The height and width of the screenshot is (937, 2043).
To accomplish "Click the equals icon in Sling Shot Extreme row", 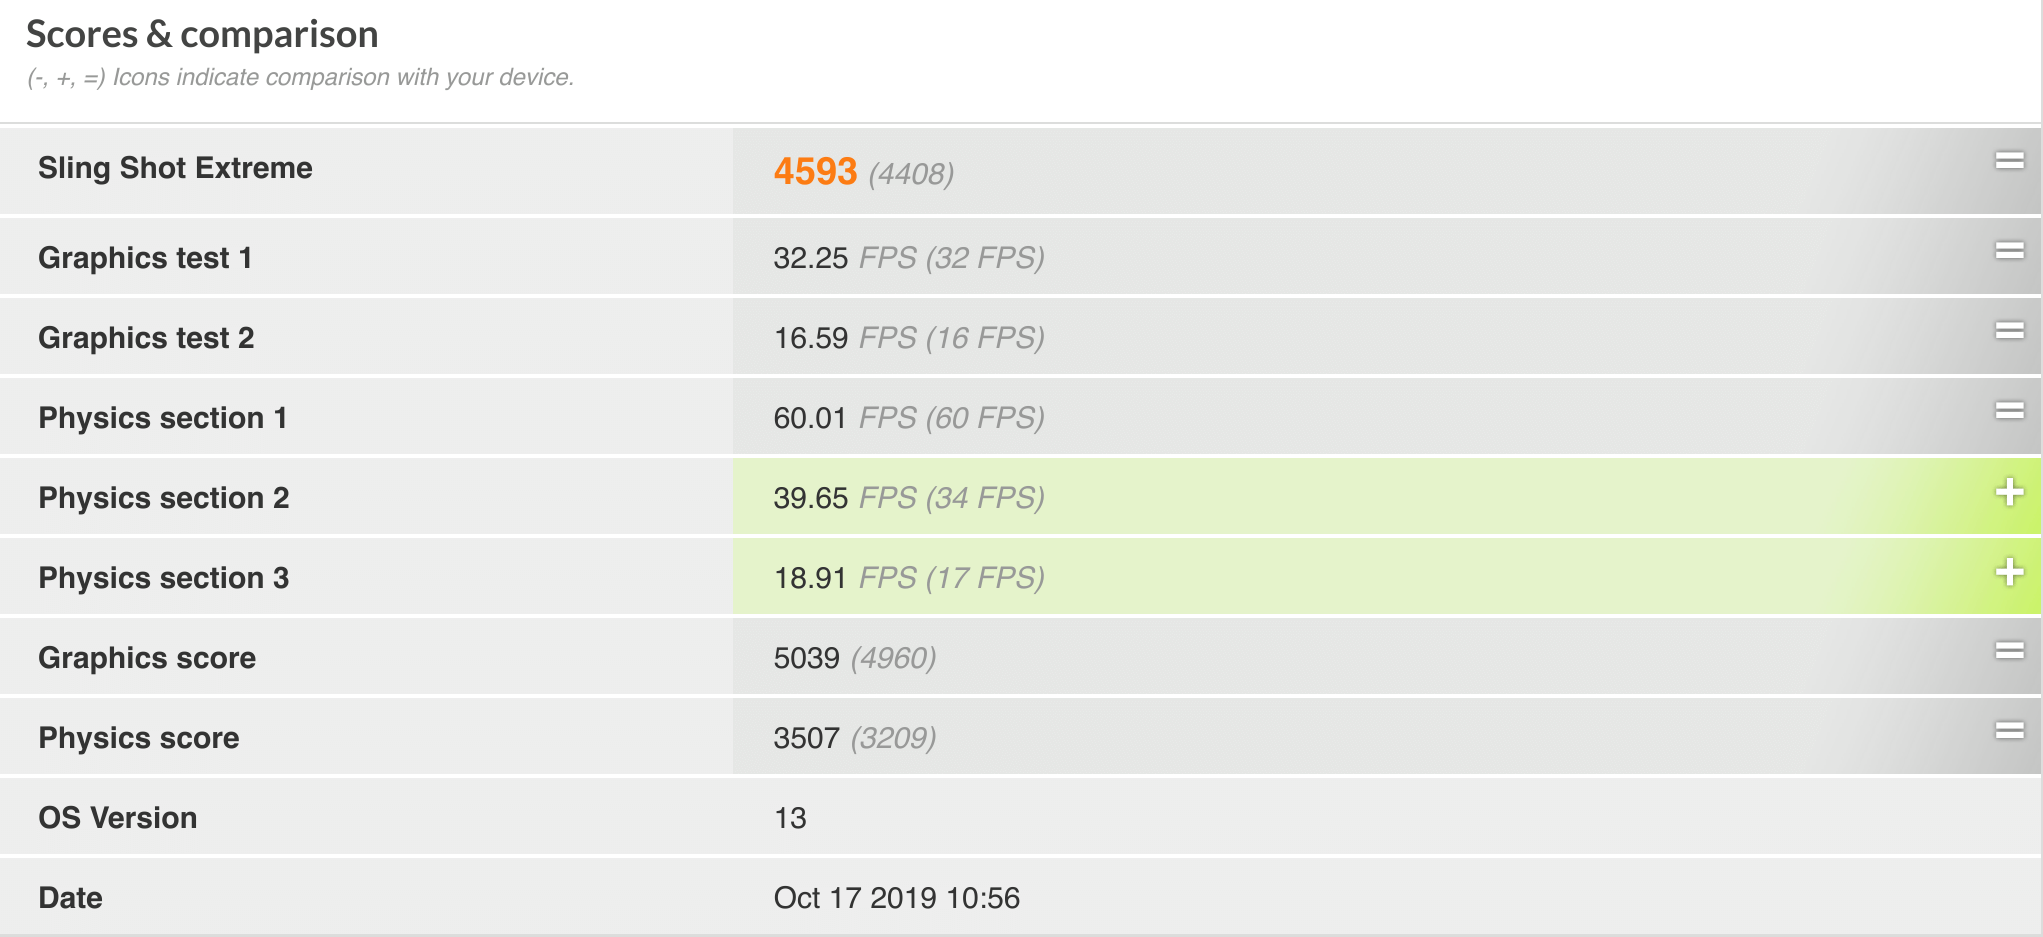I will click(x=2009, y=161).
